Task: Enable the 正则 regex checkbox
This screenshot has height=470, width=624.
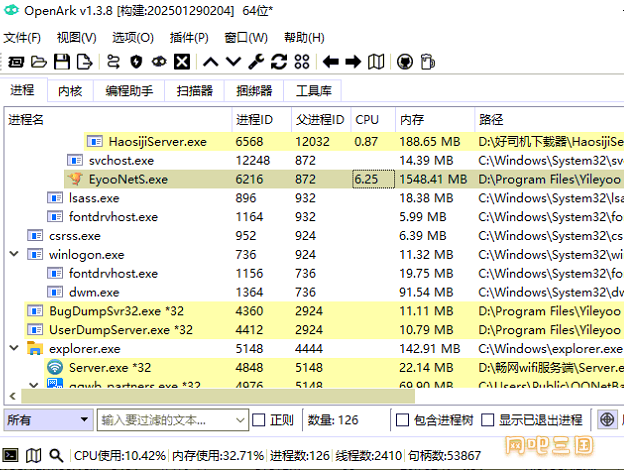Action: pyautogui.click(x=259, y=420)
